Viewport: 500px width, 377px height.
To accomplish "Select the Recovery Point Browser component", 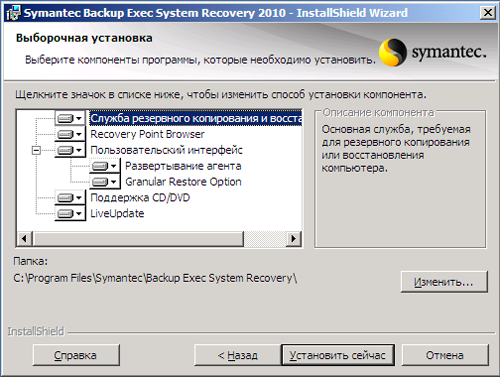I will 147,134.
